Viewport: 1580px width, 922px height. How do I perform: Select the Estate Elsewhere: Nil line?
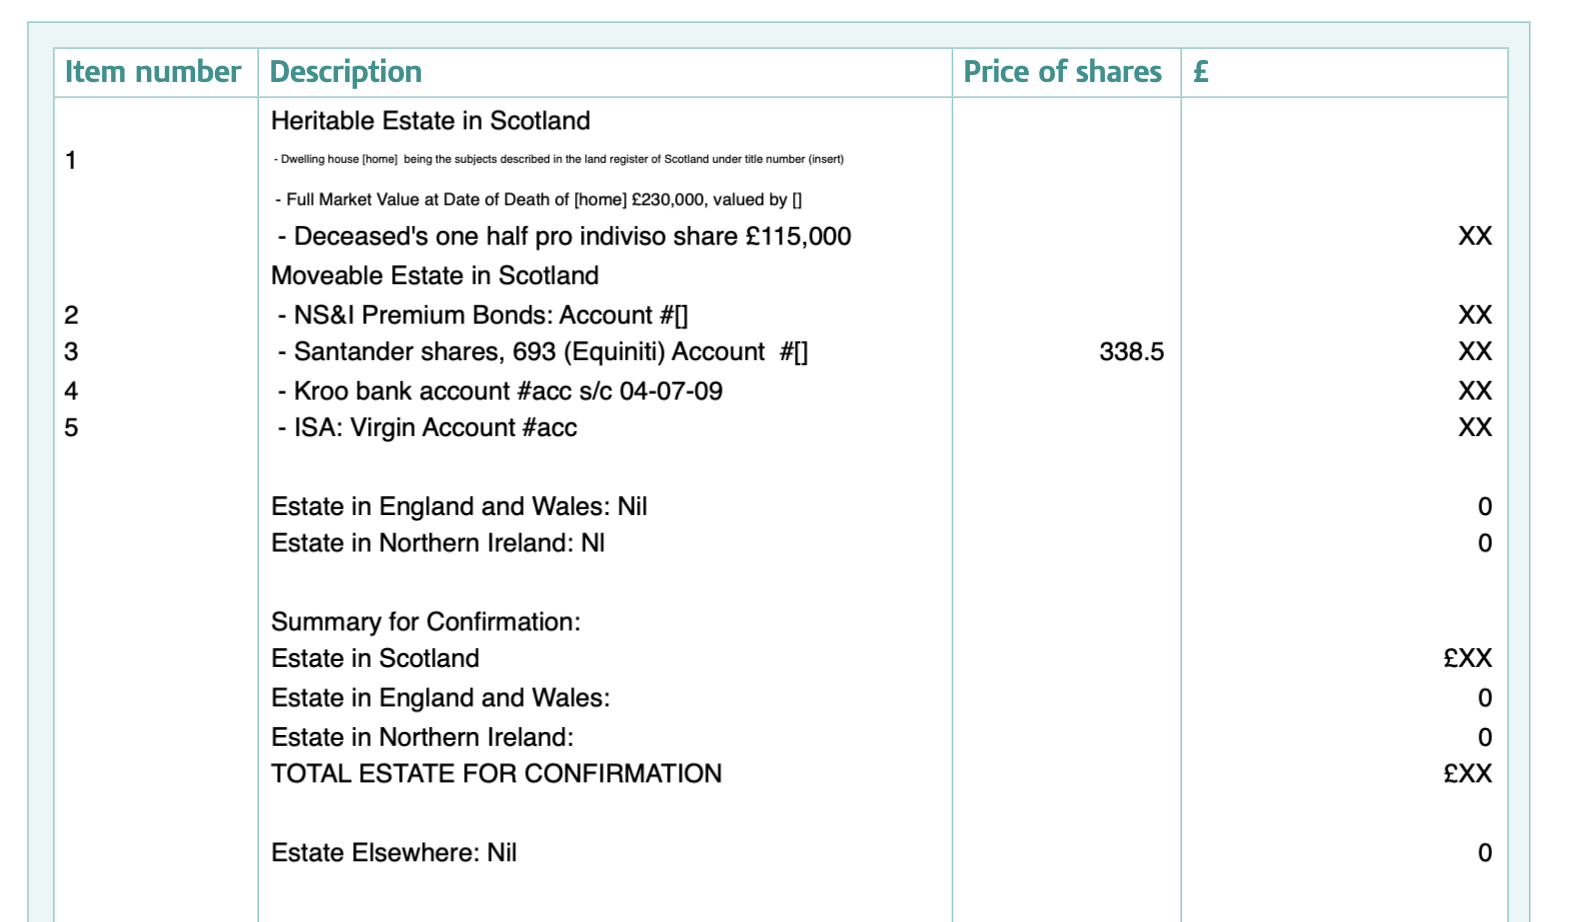[394, 853]
